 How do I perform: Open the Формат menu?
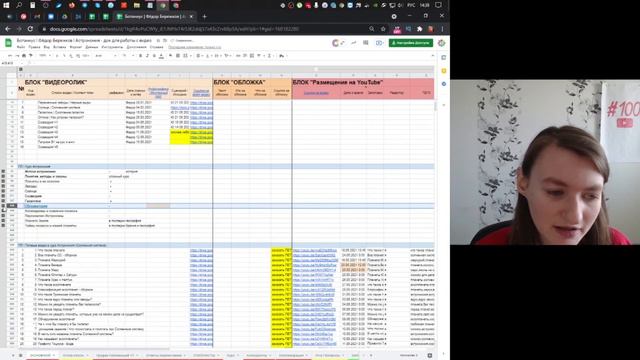[76, 47]
